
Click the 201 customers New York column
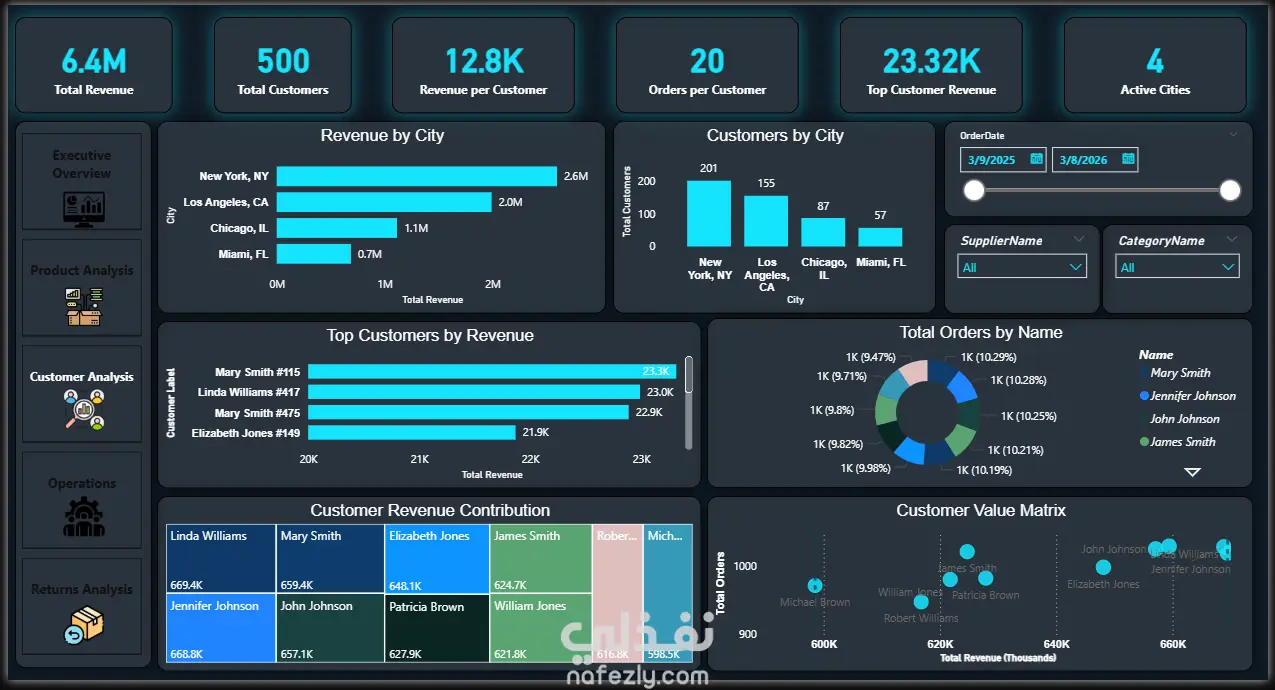(x=709, y=213)
